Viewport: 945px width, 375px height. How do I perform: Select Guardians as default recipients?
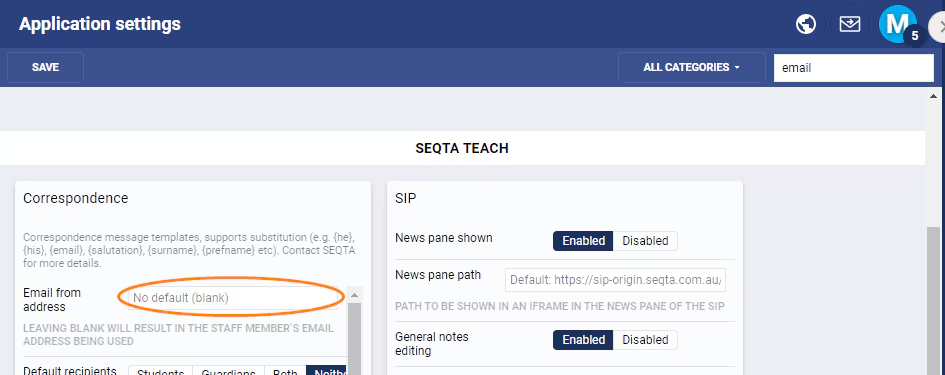pyautogui.click(x=228, y=371)
